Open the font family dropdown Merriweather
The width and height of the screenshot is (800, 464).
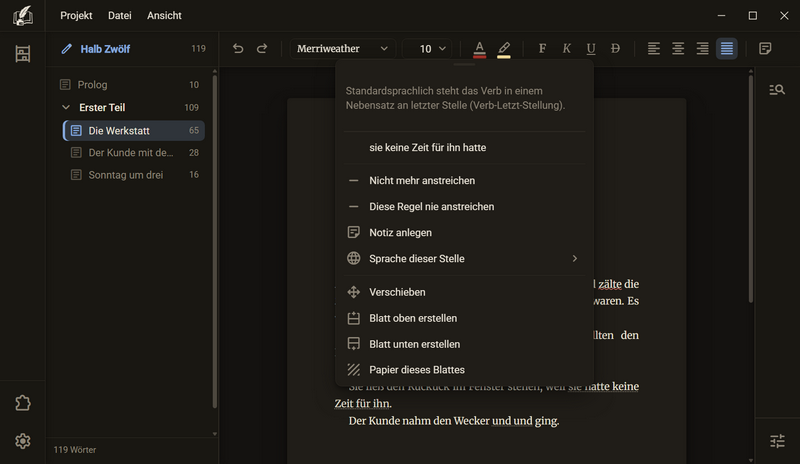342,48
